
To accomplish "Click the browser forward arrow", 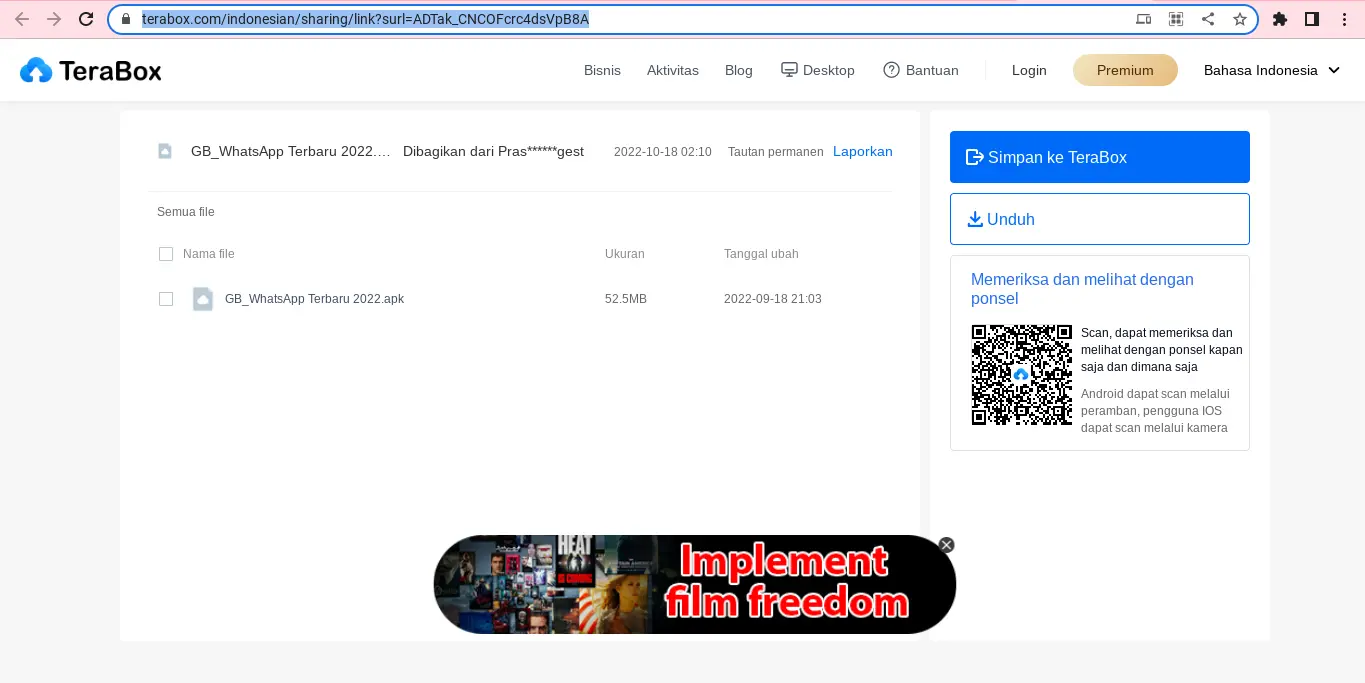I will click(x=54, y=19).
